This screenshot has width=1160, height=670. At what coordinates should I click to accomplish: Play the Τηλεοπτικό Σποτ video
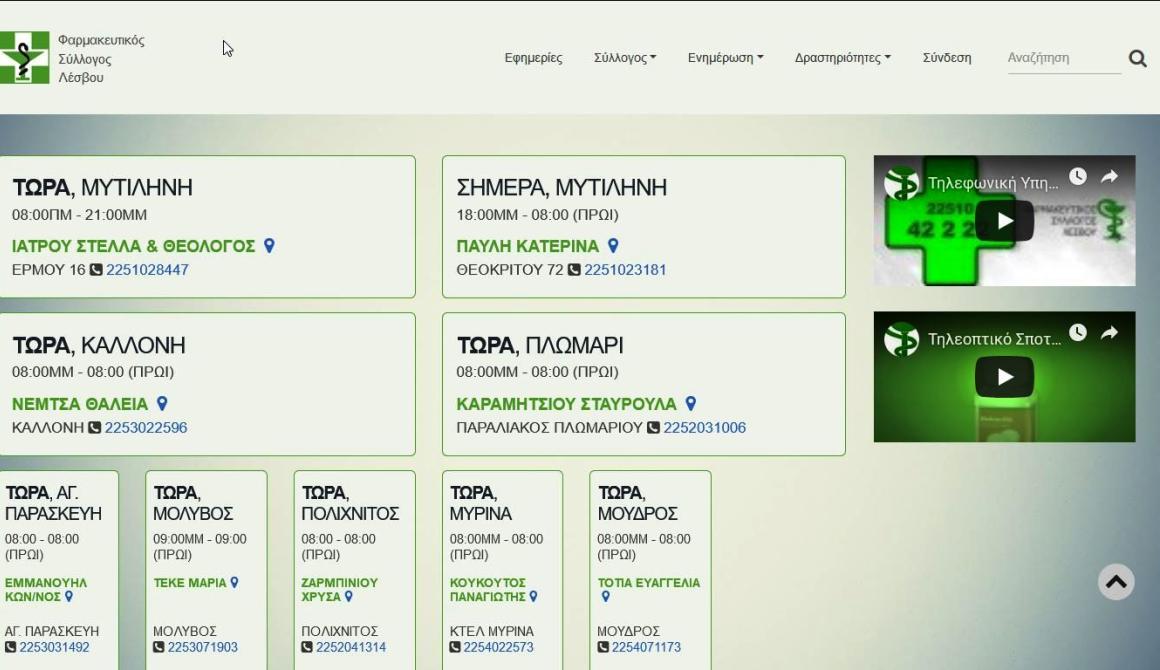coord(1004,377)
